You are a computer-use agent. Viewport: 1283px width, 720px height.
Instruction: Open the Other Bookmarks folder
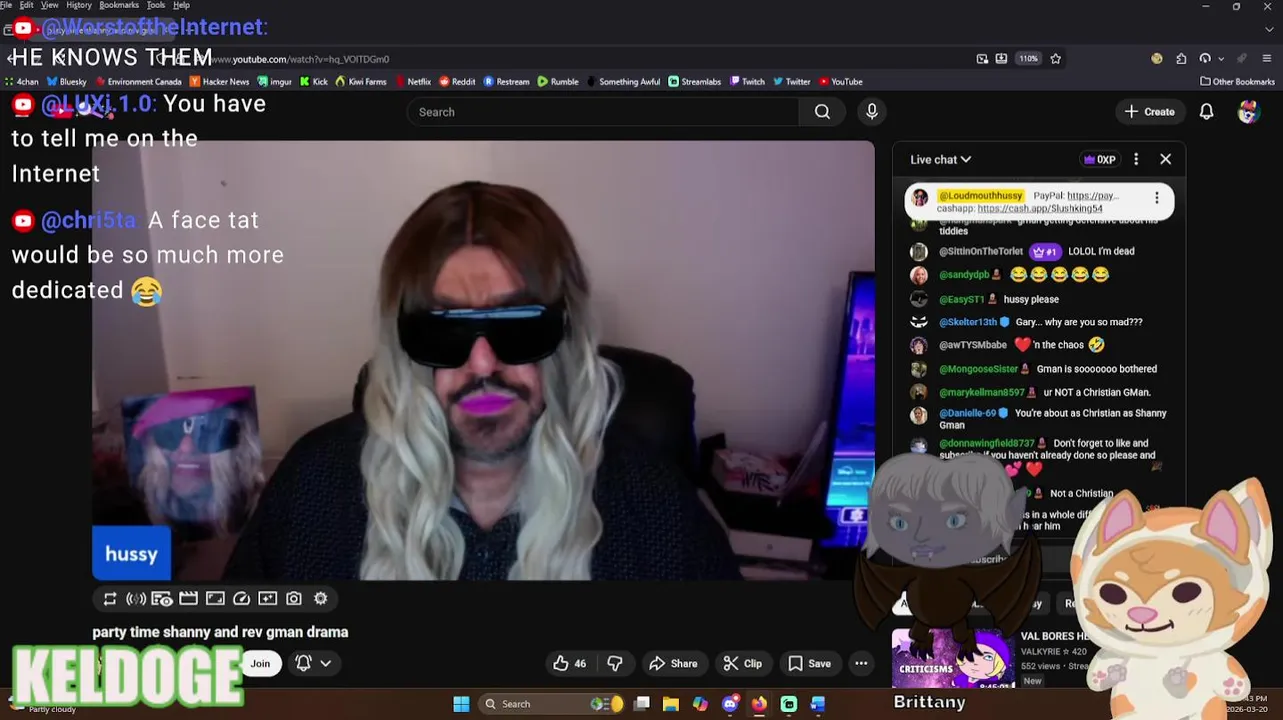coord(1237,82)
